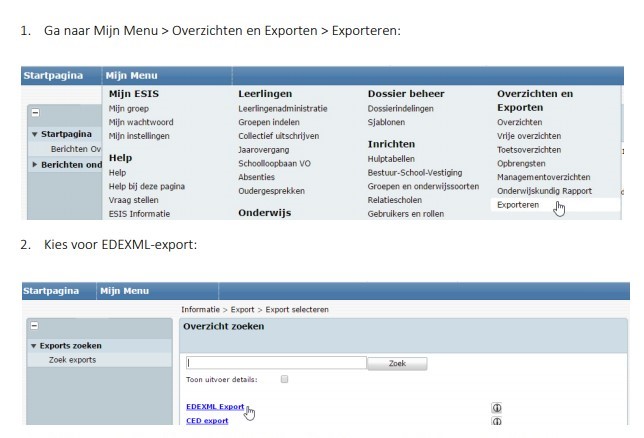The height and width of the screenshot is (438, 644).
Task: Open Bestuur-School-Vestiging menu entry
Action: (415, 173)
